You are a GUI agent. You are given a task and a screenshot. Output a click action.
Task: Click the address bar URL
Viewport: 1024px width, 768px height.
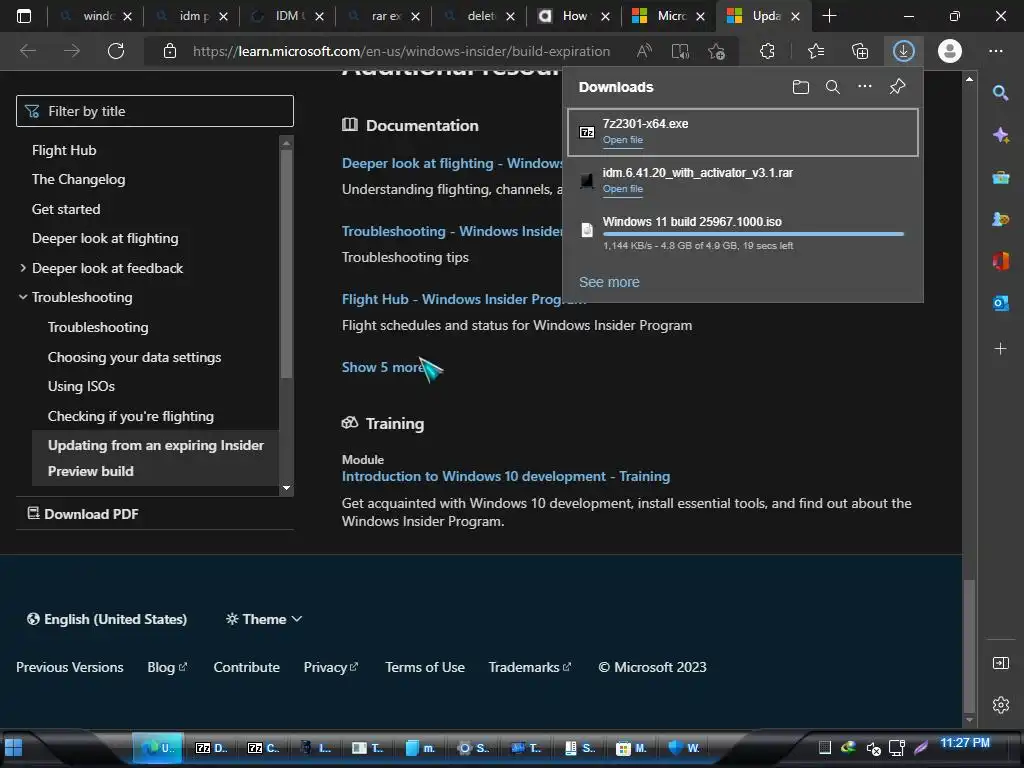tap(401, 51)
